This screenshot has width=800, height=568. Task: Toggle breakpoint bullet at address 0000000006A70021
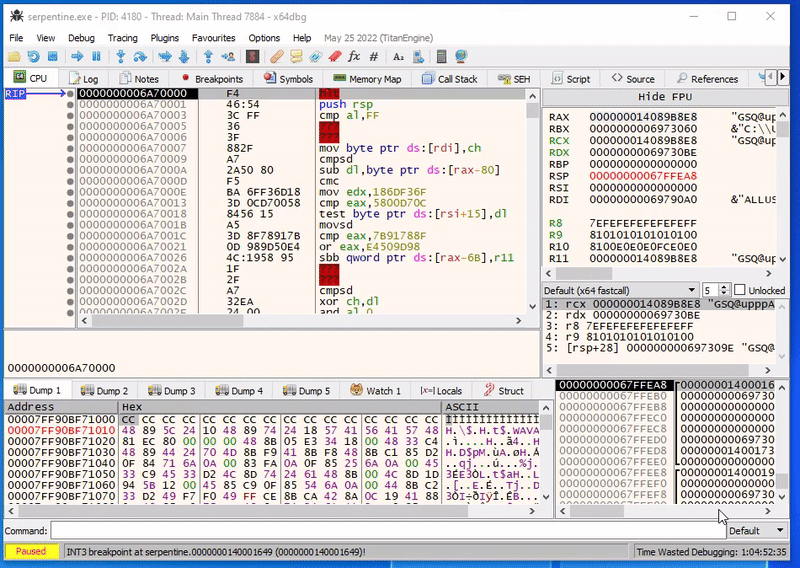pos(70,246)
